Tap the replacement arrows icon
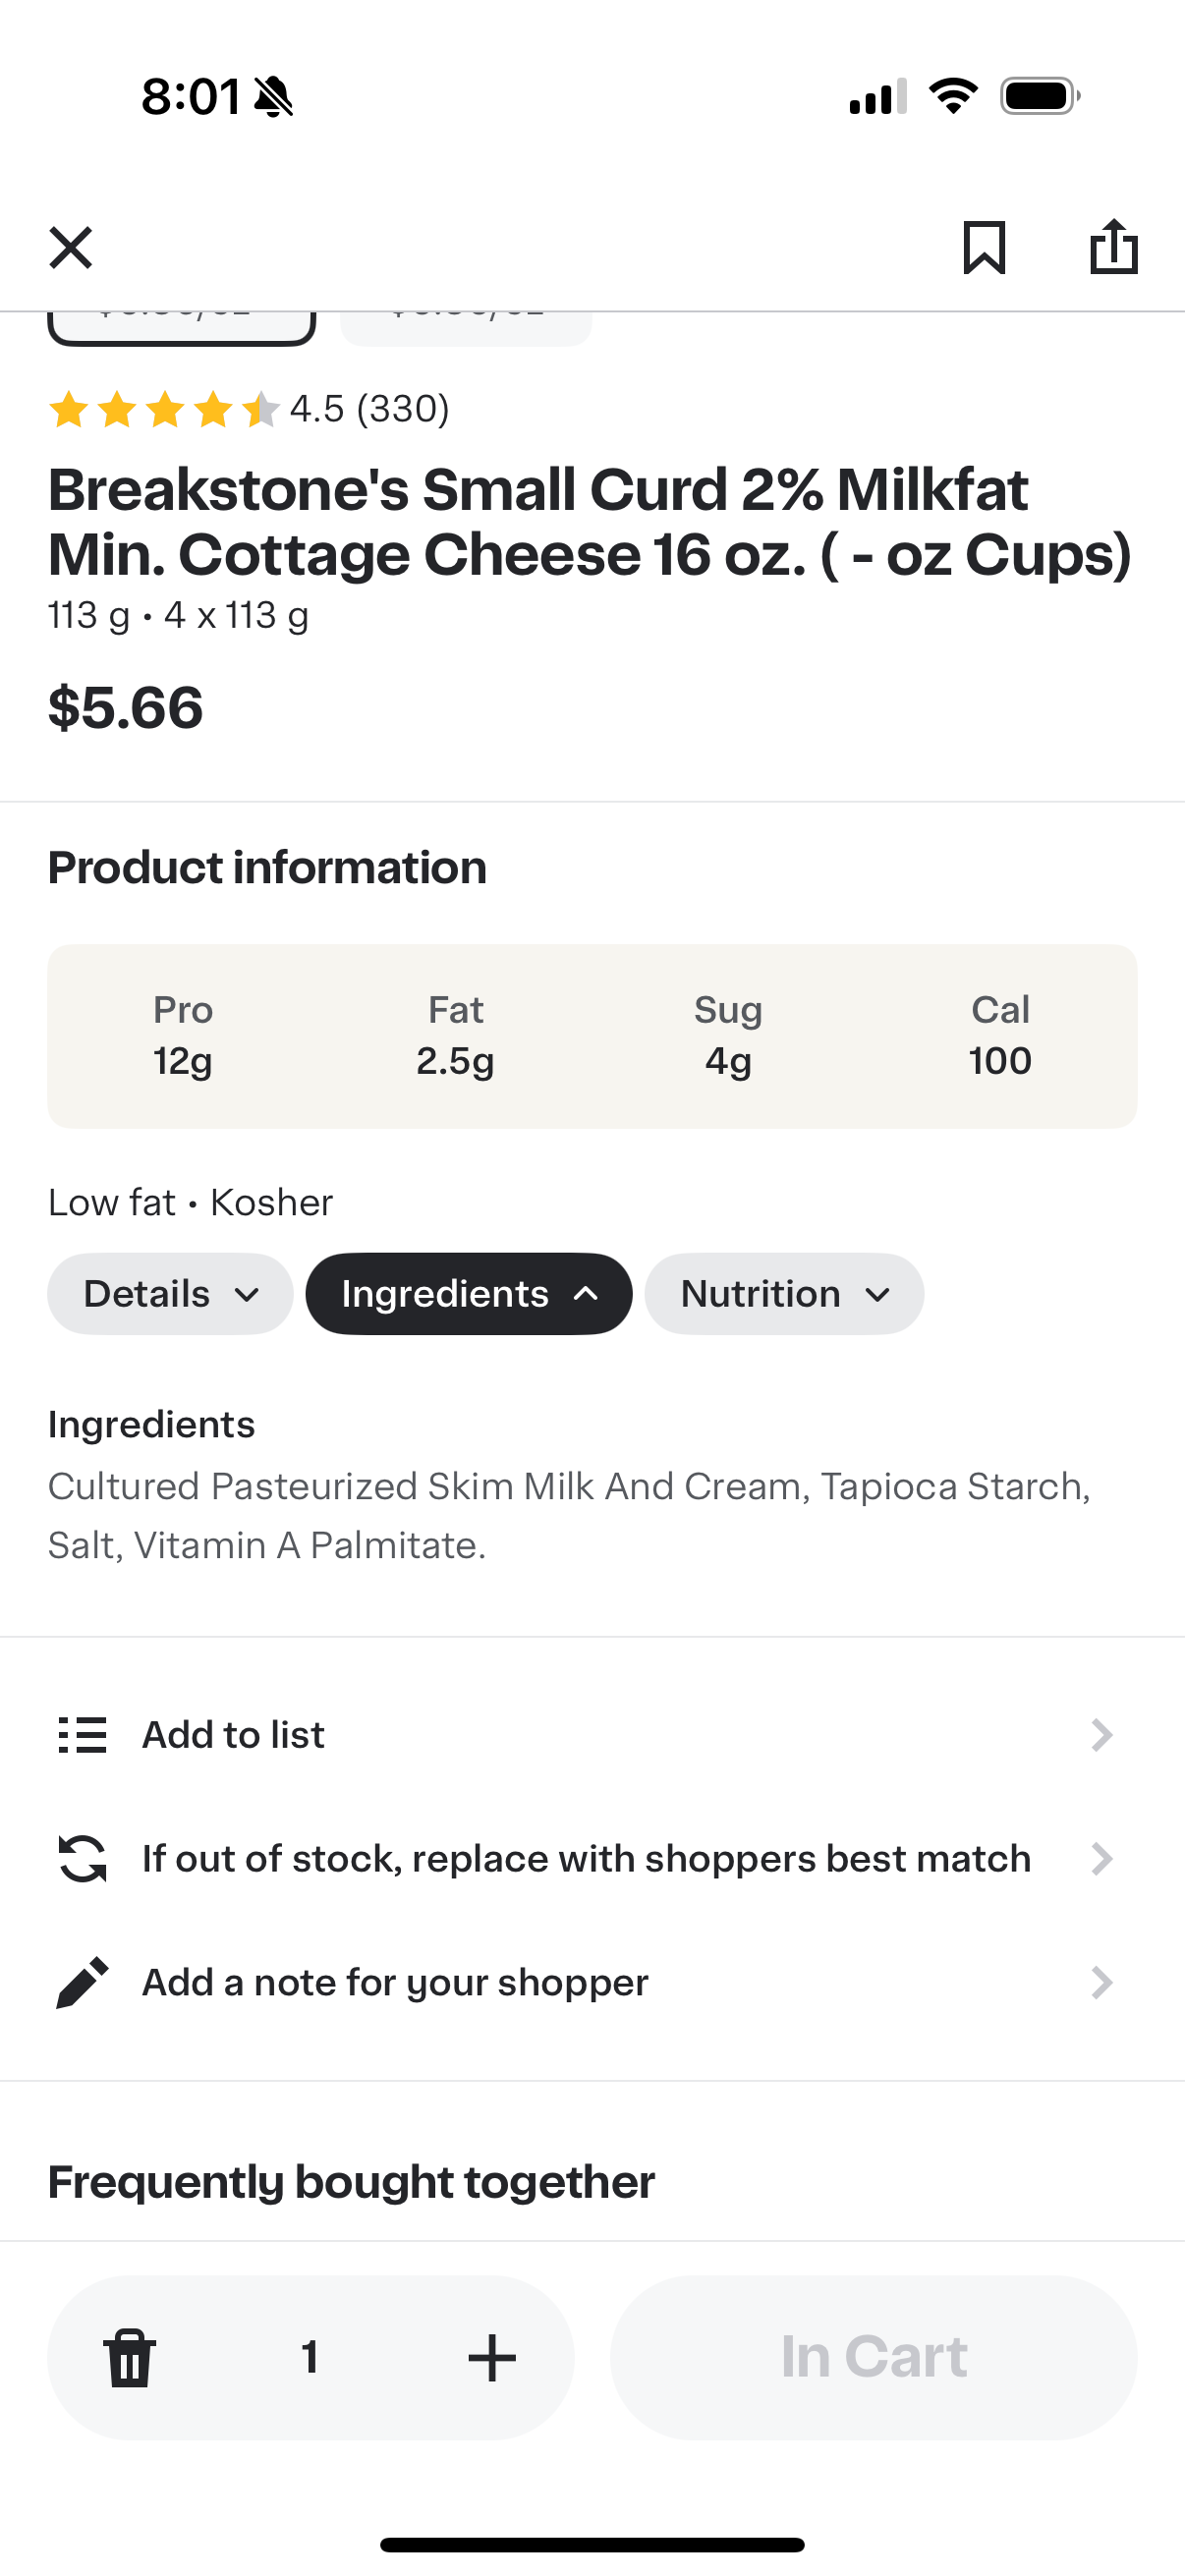The height and width of the screenshot is (2576, 1185). coord(82,1859)
